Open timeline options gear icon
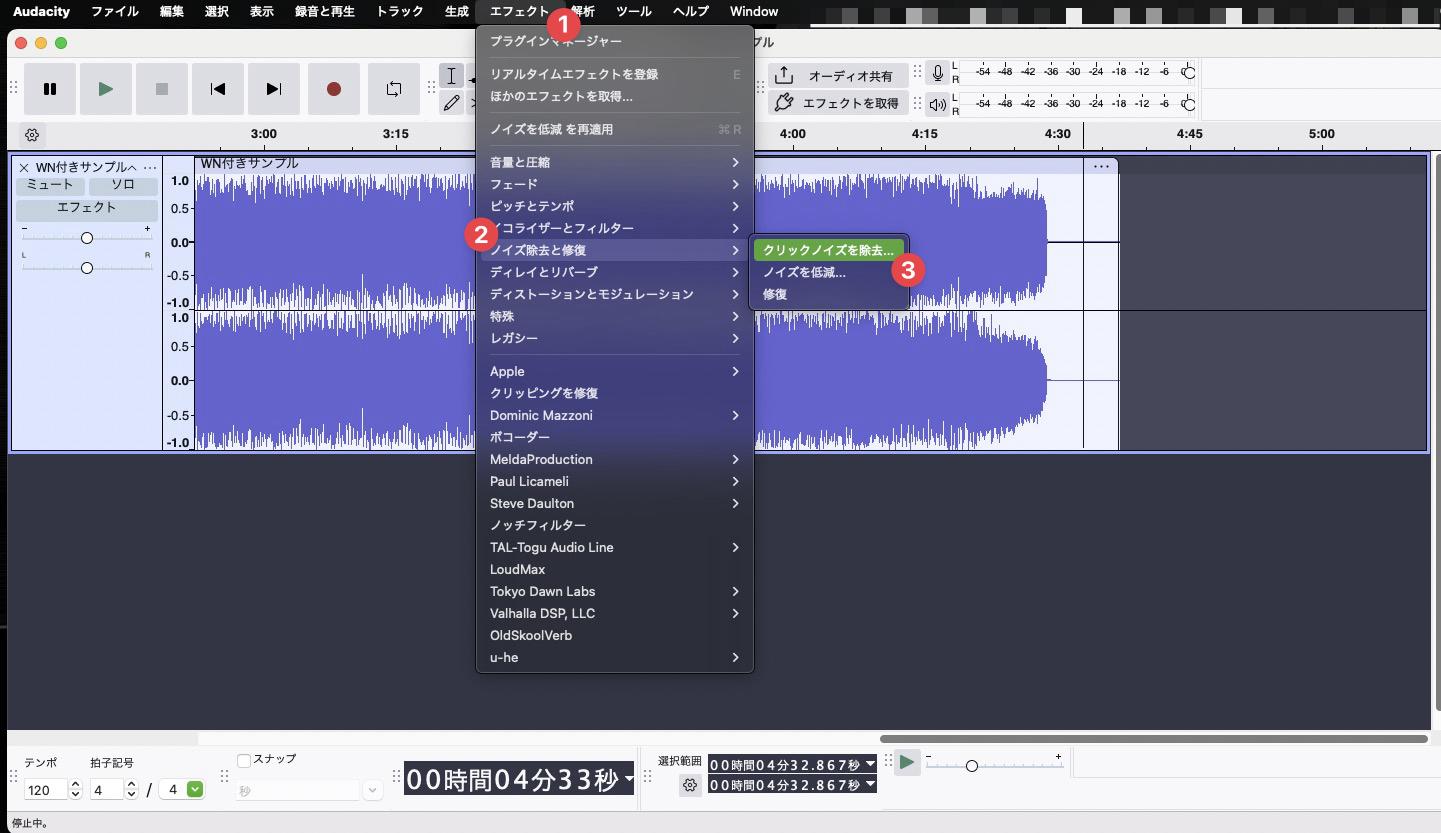Viewport: 1441px width, 833px height. pyautogui.click(x=32, y=135)
